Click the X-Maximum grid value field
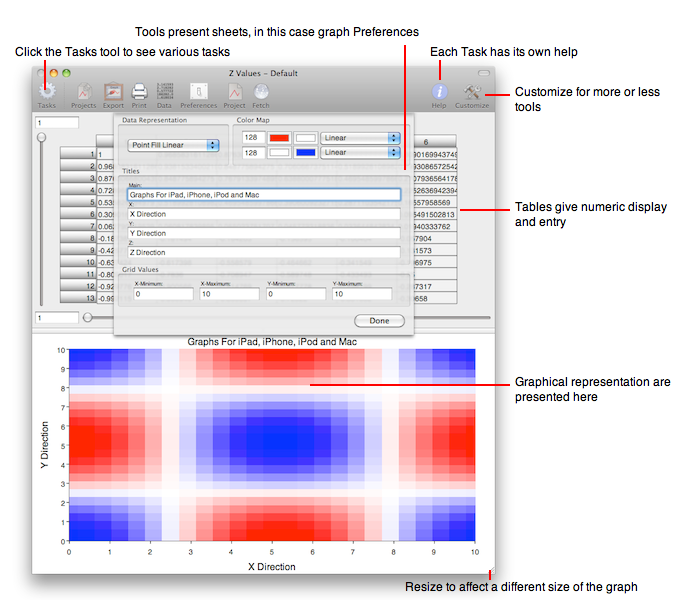This screenshot has height=600, width=700. pos(230,294)
